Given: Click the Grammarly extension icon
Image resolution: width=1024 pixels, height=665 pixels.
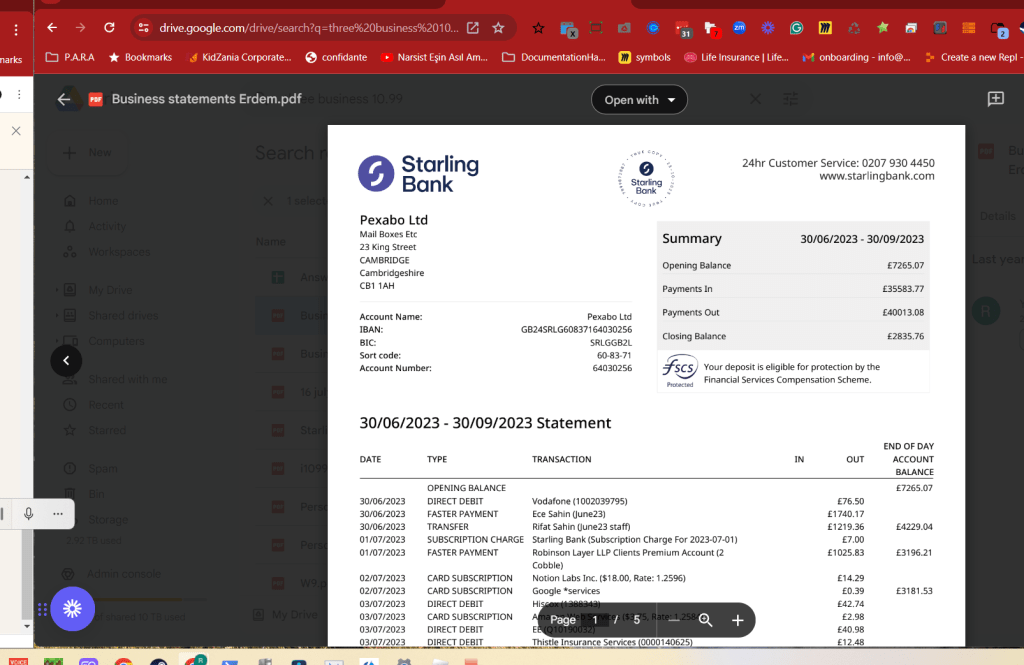Looking at the screenshot, I should point(796,28).
